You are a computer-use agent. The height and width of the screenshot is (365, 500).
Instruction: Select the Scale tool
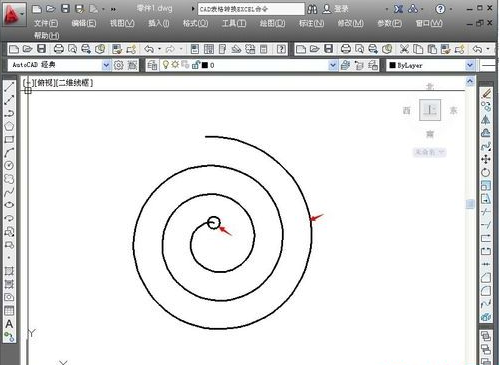pos(486,186)
